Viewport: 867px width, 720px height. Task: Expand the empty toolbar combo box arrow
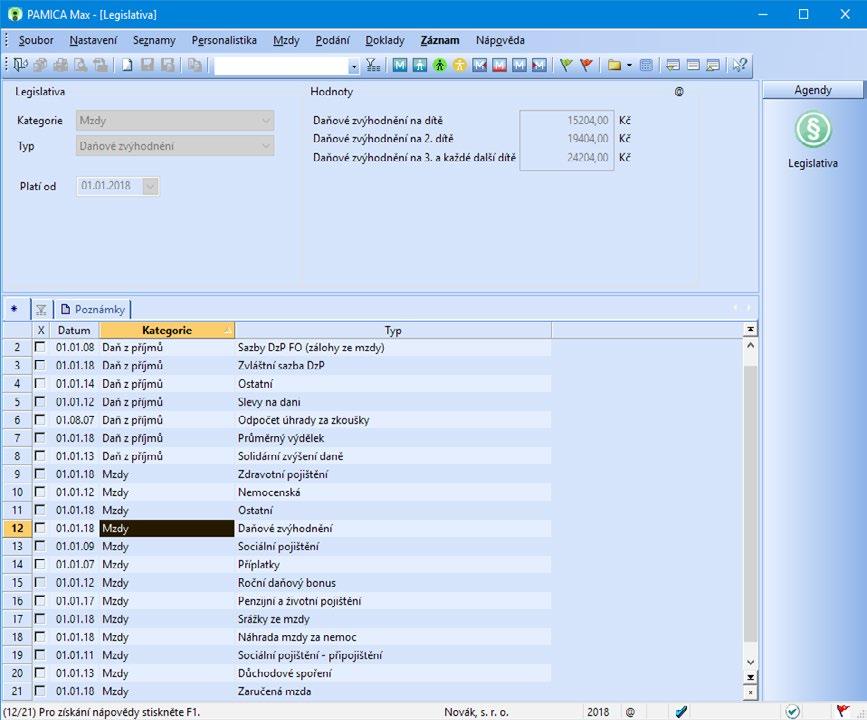pos(354,66)
